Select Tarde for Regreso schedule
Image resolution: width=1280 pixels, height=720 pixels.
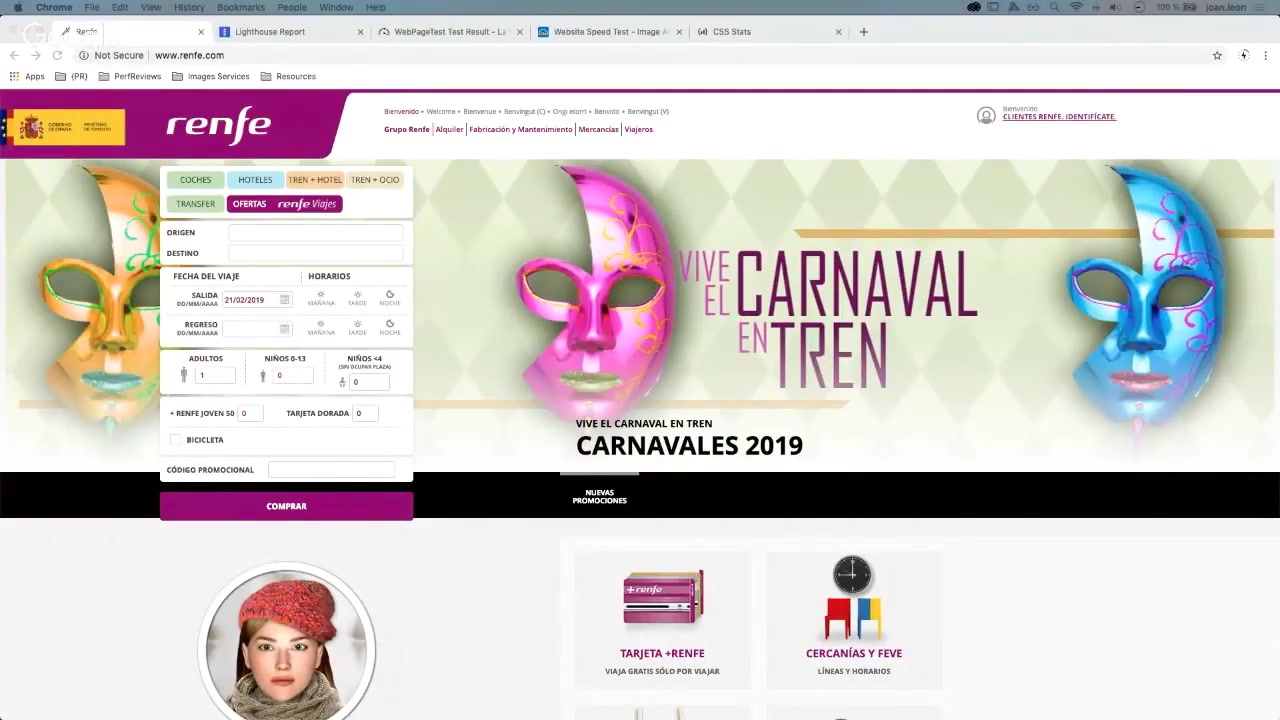click(357, 327)
